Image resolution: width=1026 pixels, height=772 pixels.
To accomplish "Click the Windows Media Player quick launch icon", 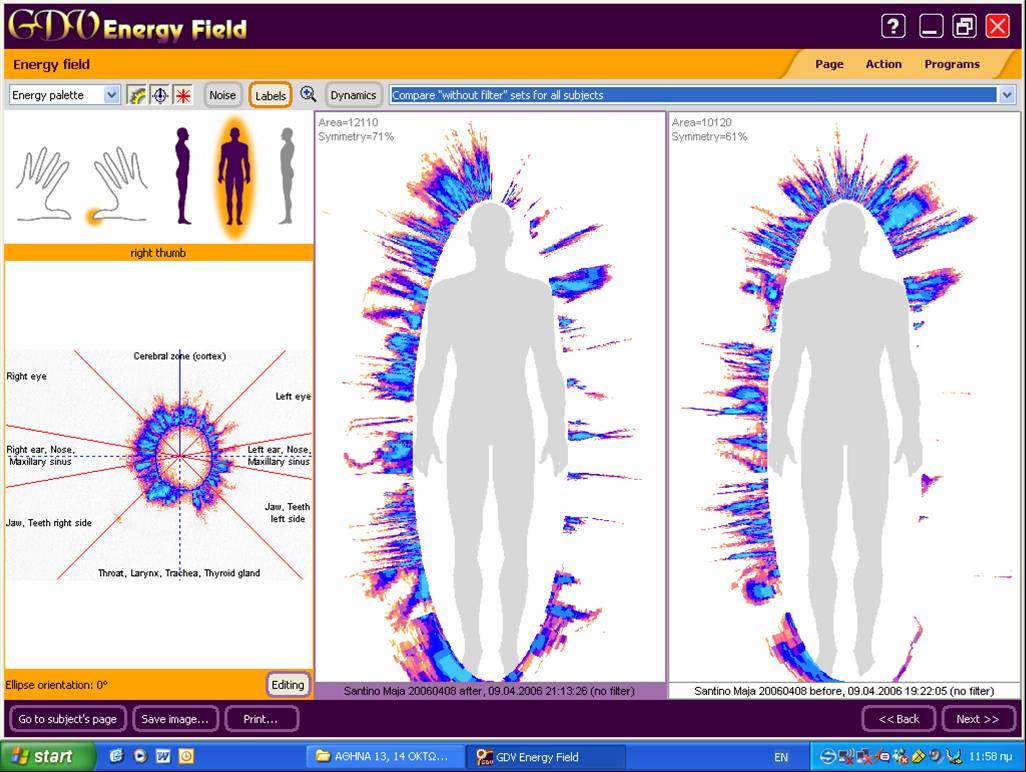I will tap(140, 756).
